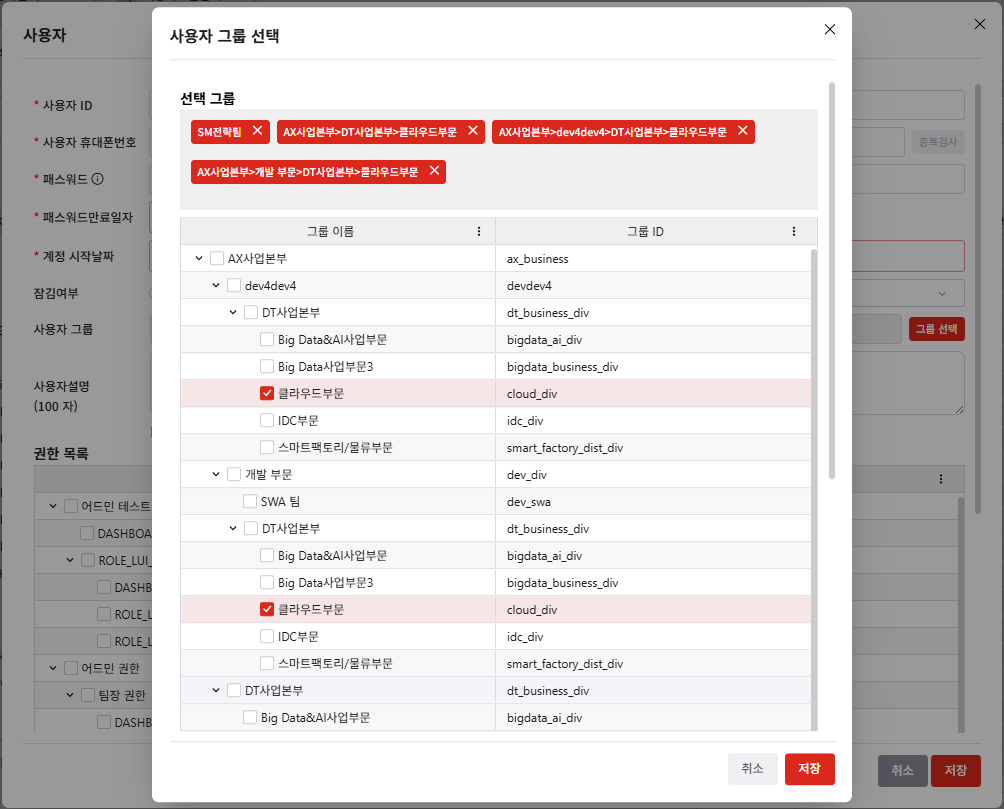This screenshot has width=1004, height=809.
Task: Select the ax_business group ID cell
Action: point(653,258)
